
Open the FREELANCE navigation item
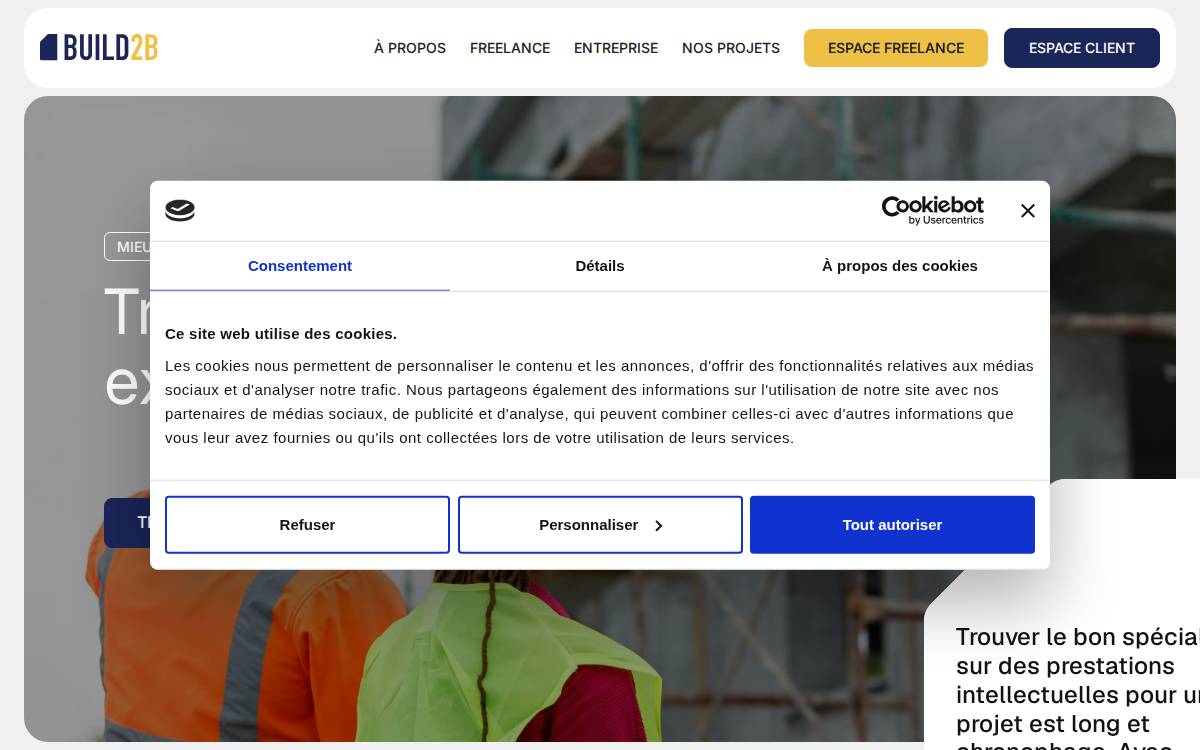(510, 48)
